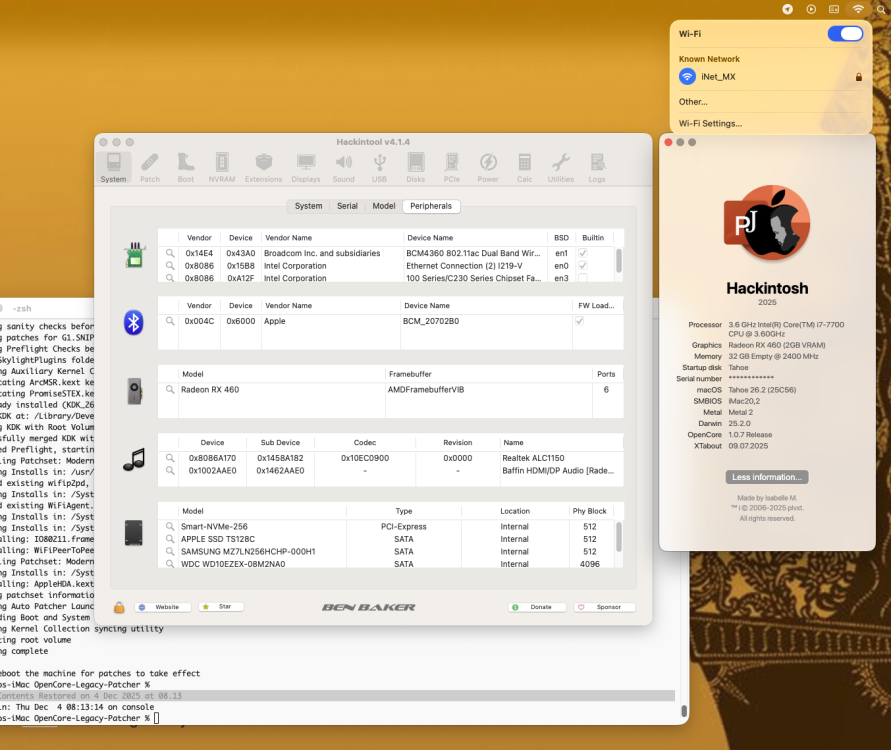
Task: Click the play circle icon in menu bar
Action: (x=811, y=9)
